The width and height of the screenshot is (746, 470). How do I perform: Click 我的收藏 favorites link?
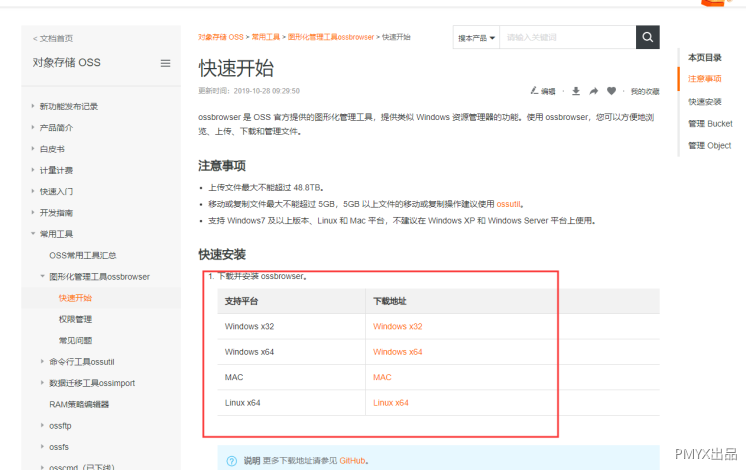(645, 91)
